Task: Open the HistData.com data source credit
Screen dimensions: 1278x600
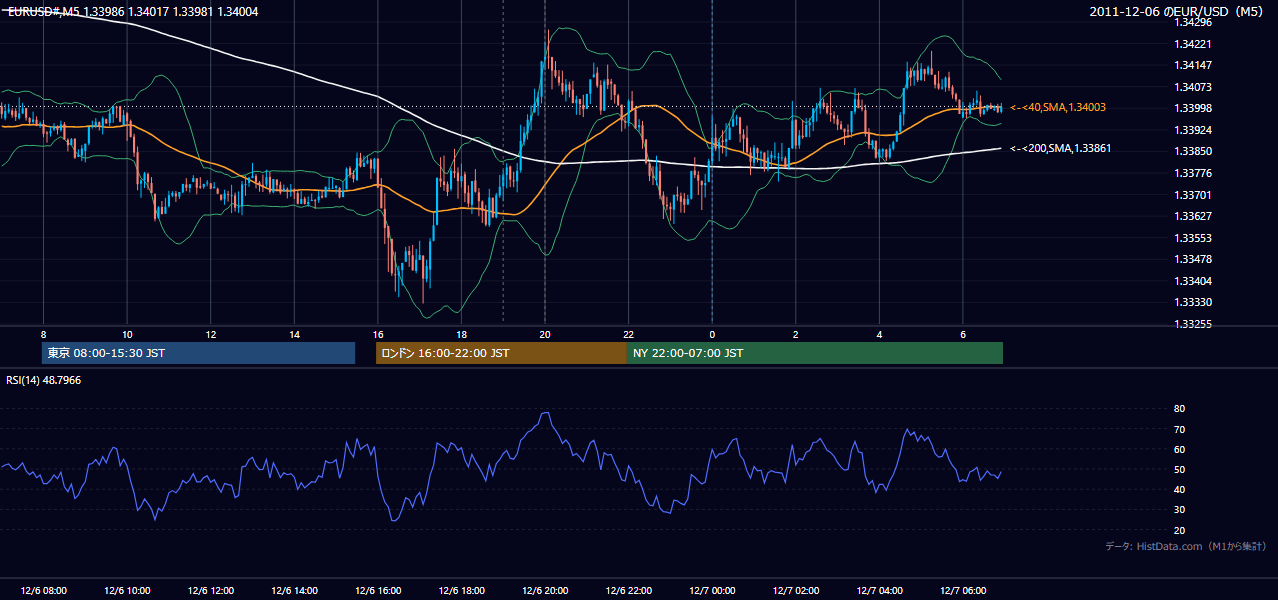Action: (x=1186, y=546)
